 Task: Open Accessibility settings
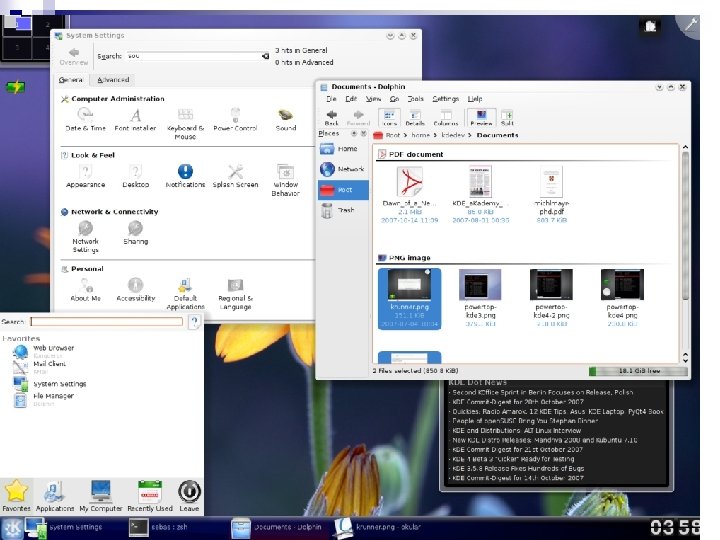pyautogui.click(x=135, y=289)
